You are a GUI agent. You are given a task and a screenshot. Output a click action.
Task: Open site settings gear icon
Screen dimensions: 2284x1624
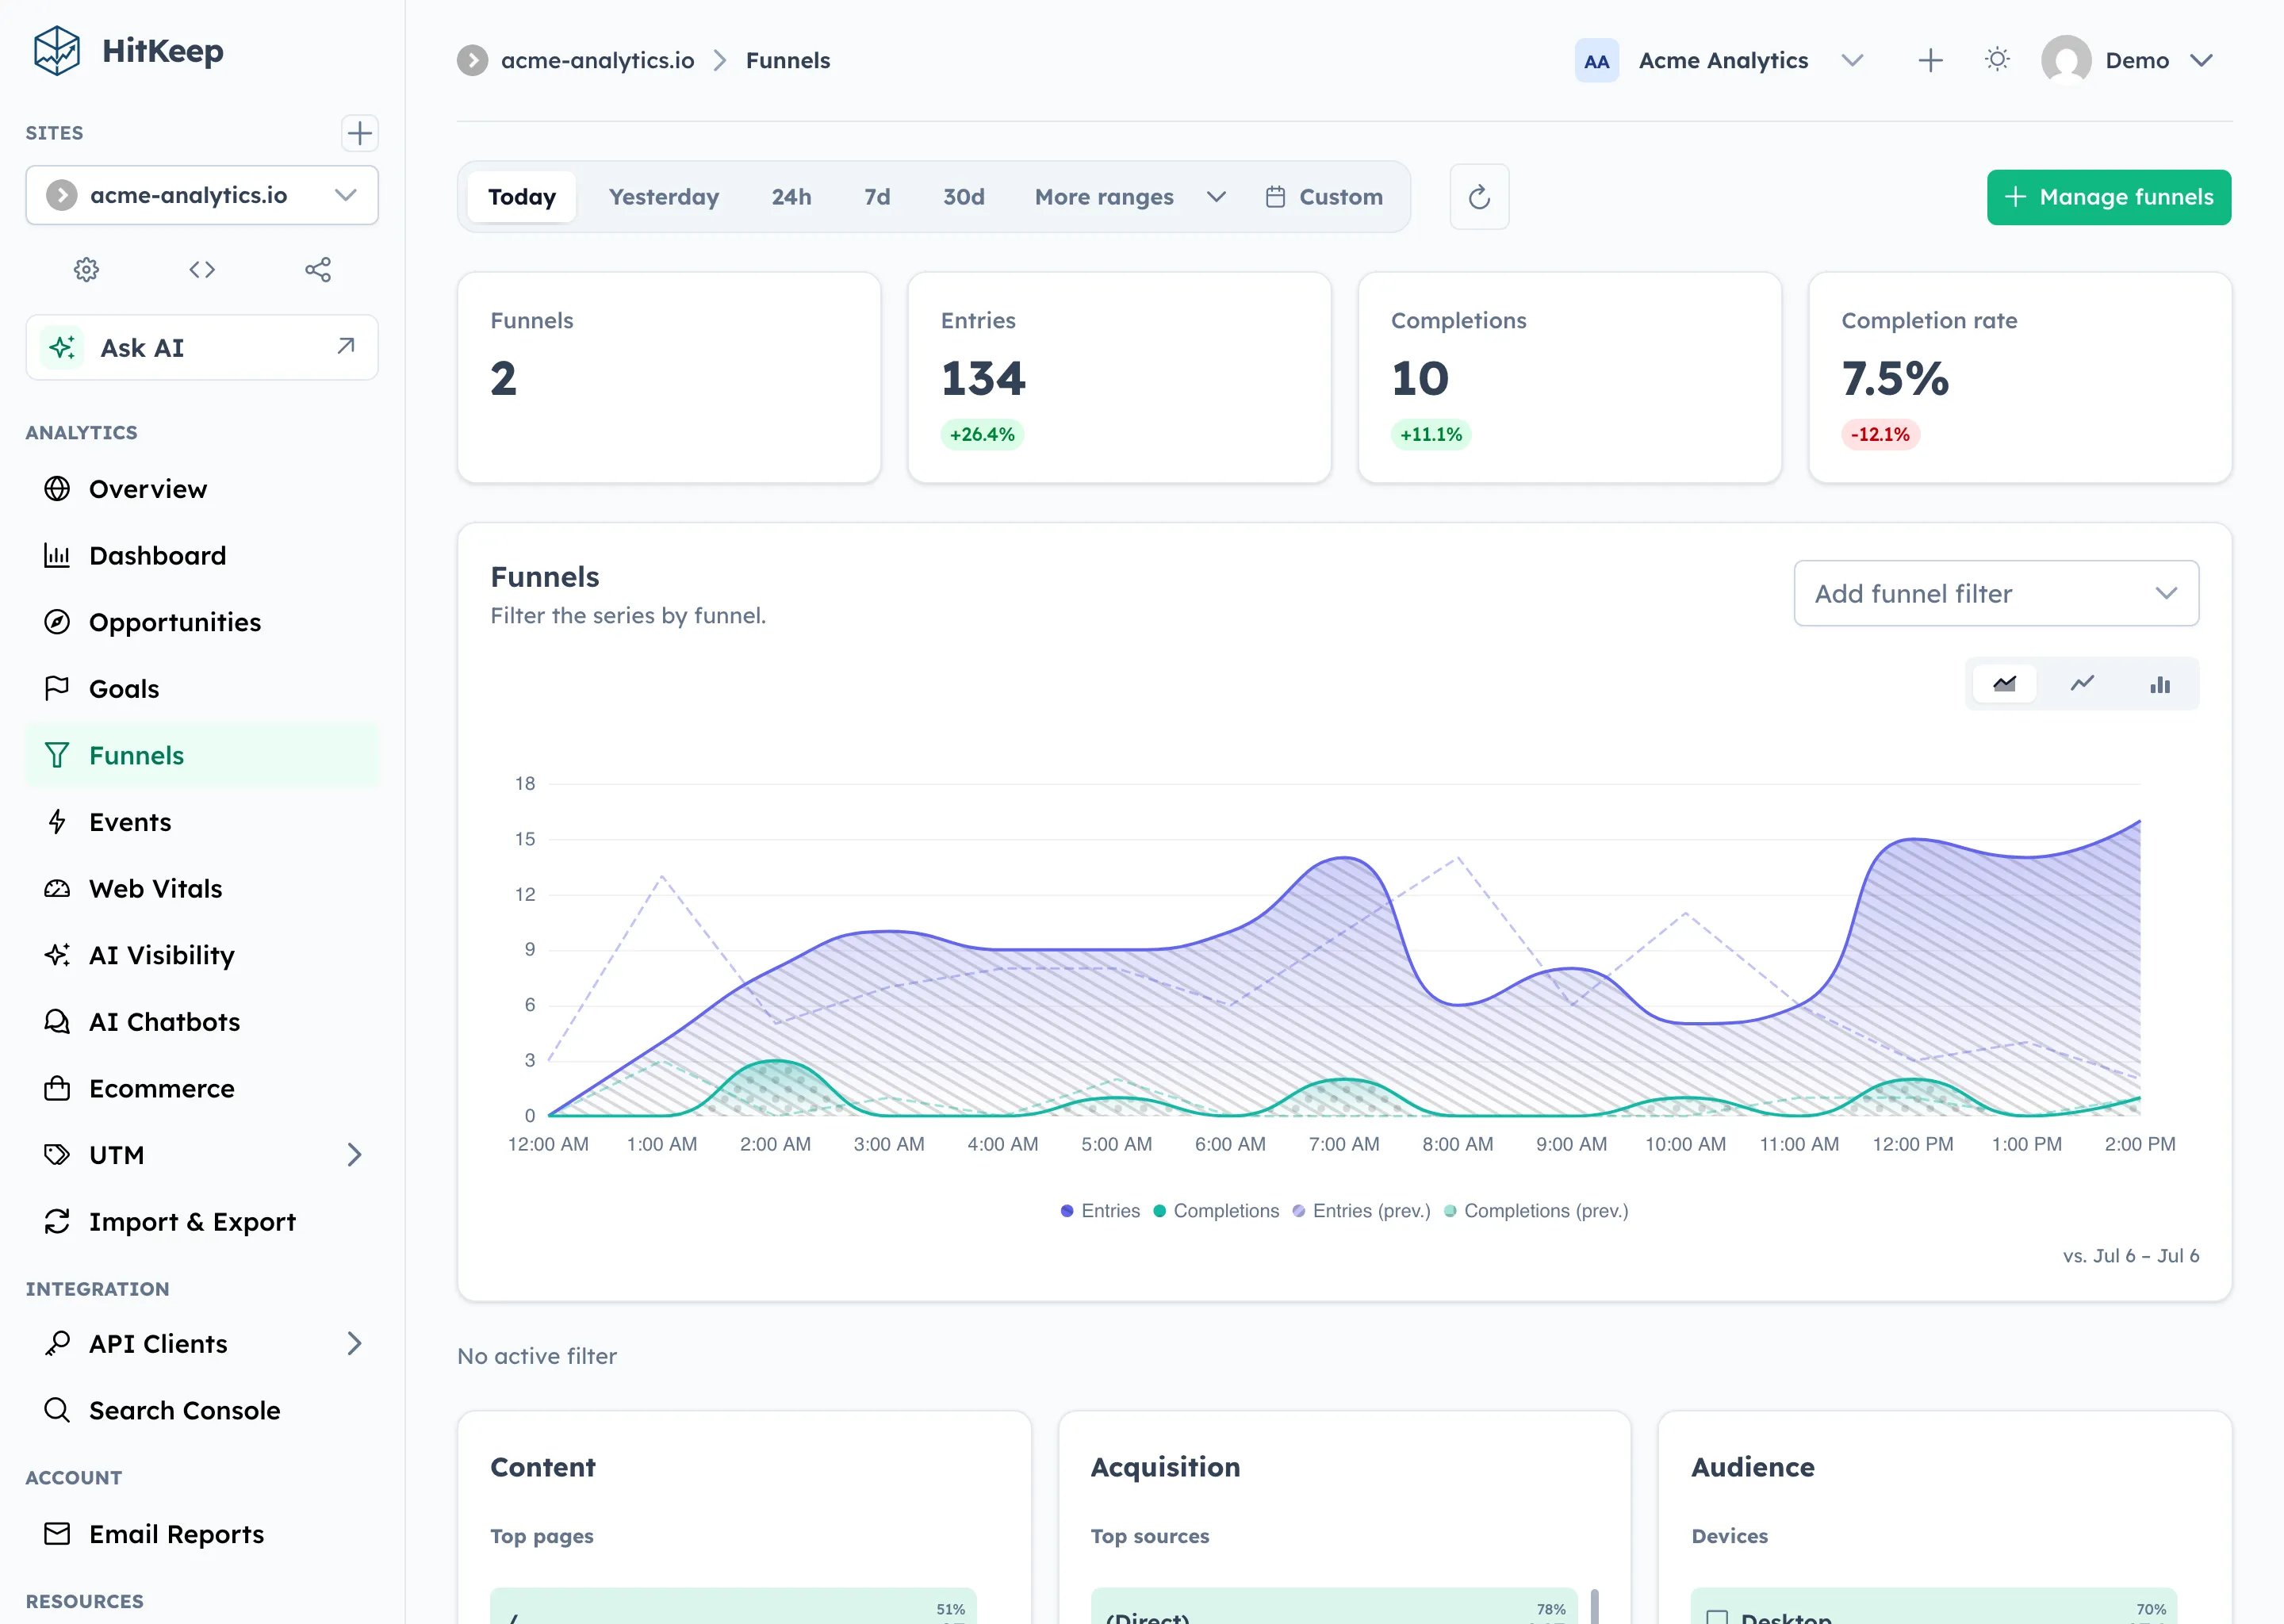pos(87,270)
